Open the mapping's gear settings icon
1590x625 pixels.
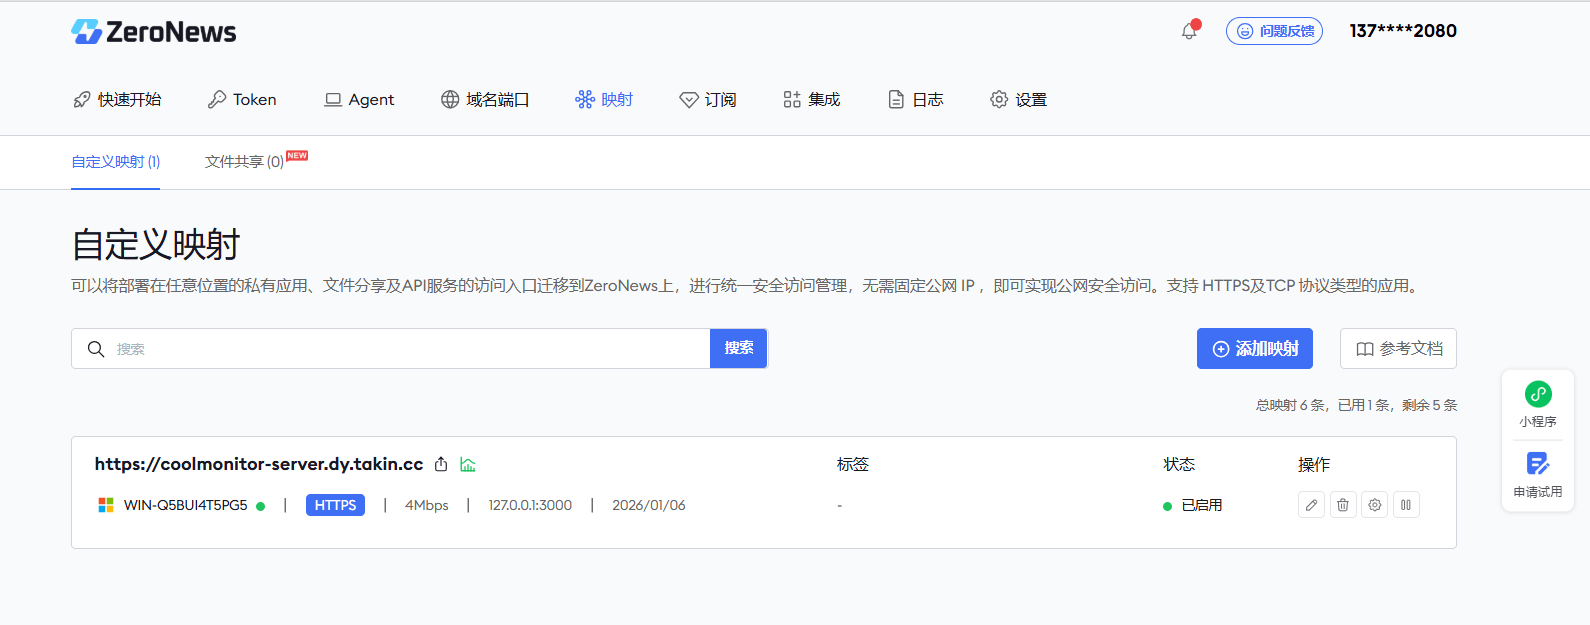pos(1375,505)
